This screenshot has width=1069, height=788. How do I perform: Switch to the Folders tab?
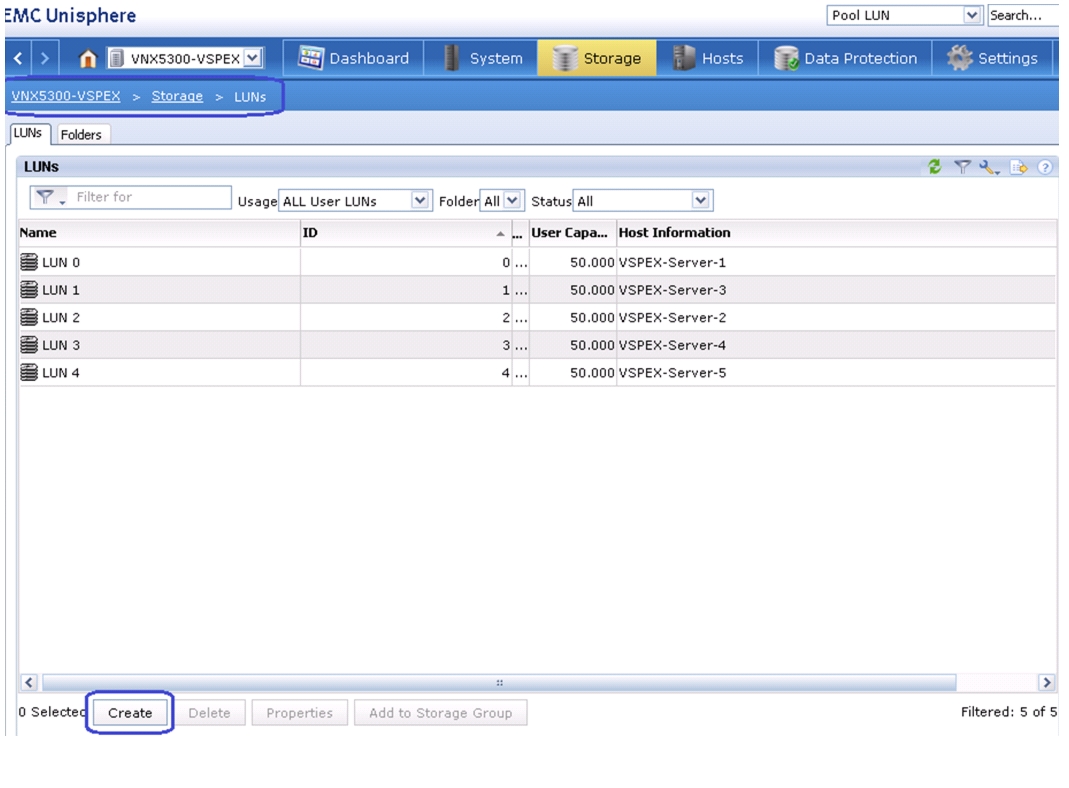[81, 134]
